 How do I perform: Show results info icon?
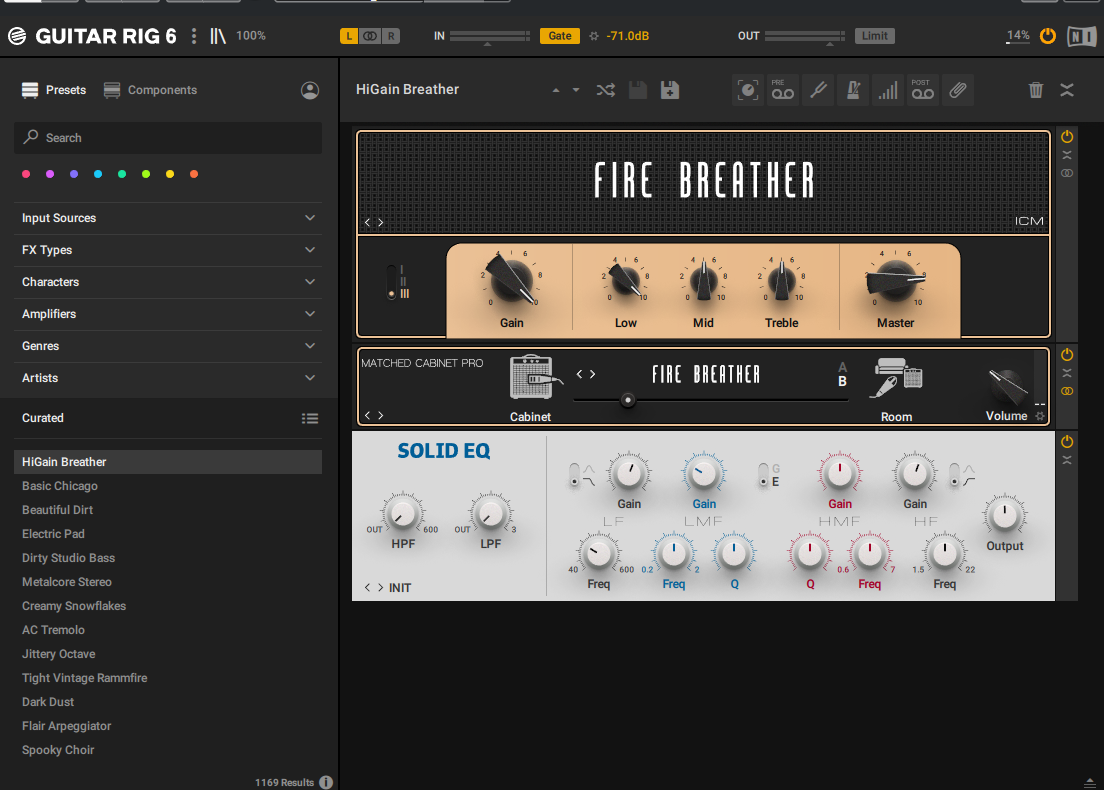coord(326,782)
